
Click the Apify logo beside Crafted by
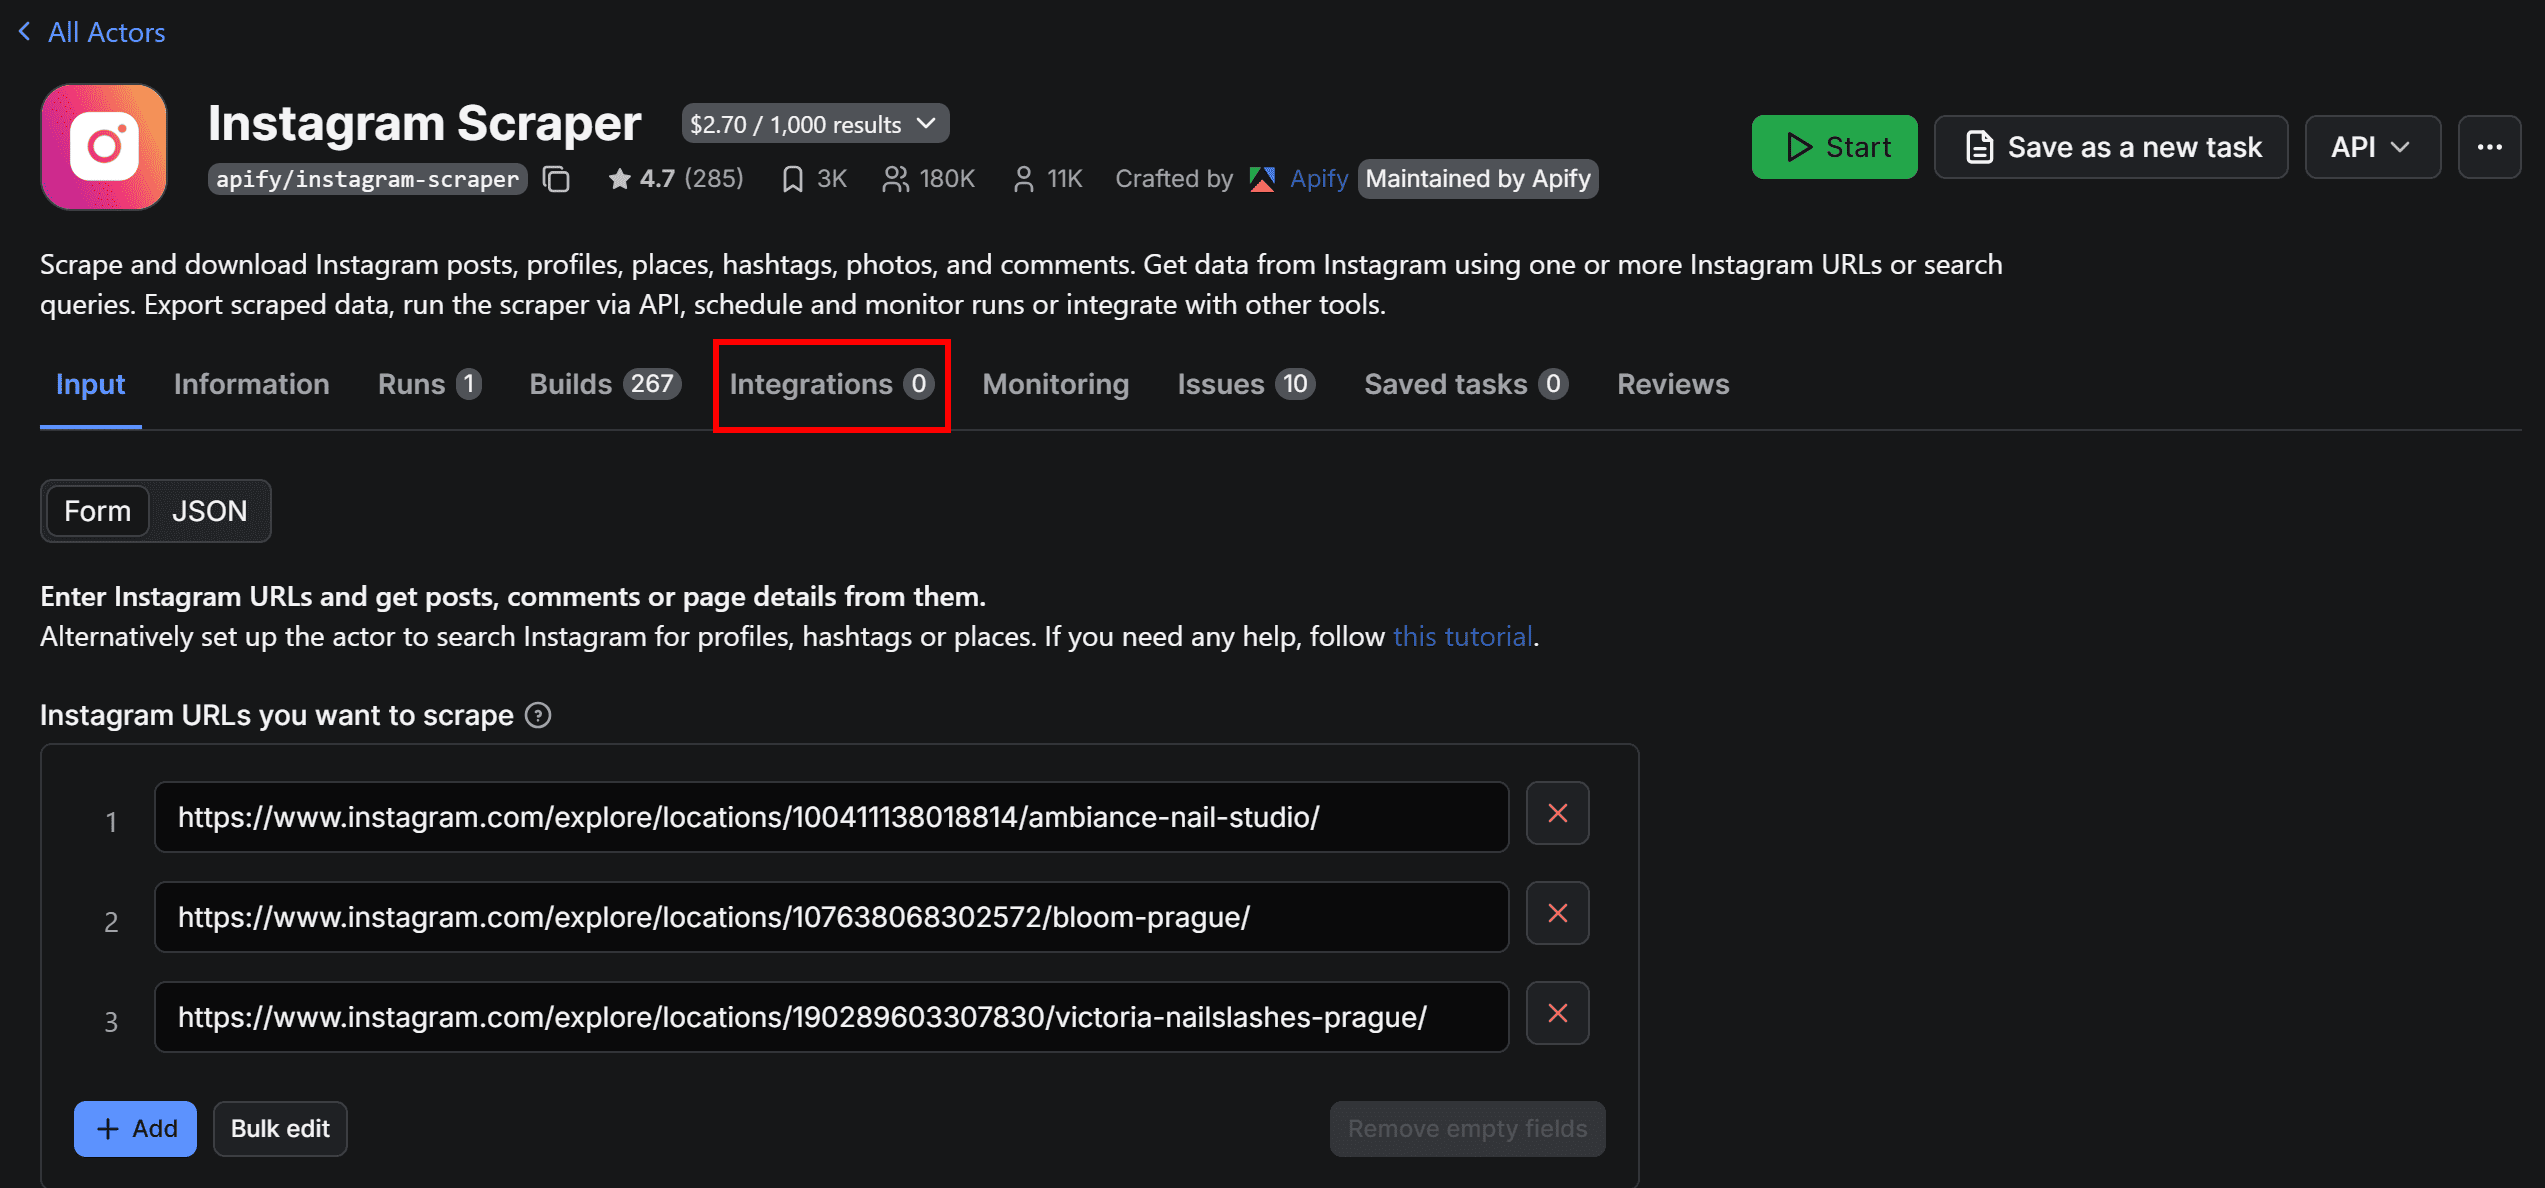pos(1262,178)
